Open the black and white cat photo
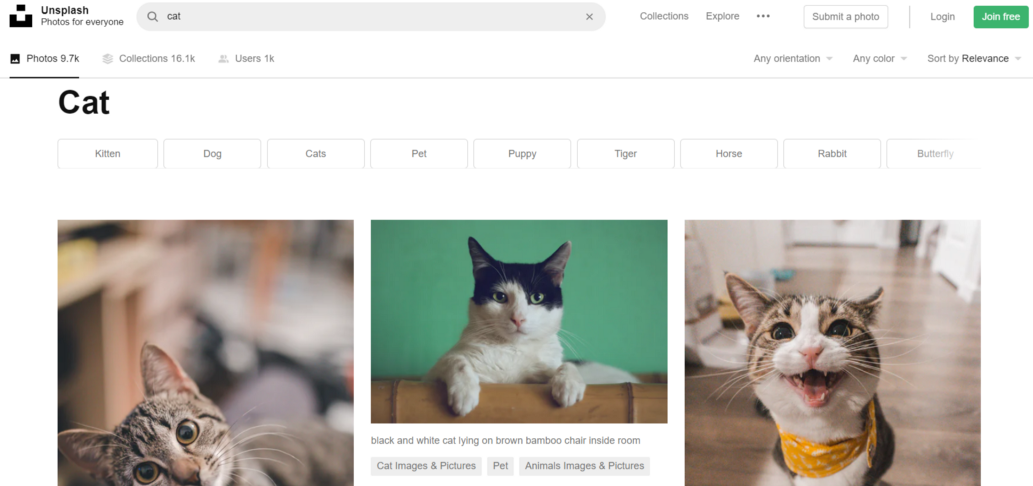 tap(519, 321)
